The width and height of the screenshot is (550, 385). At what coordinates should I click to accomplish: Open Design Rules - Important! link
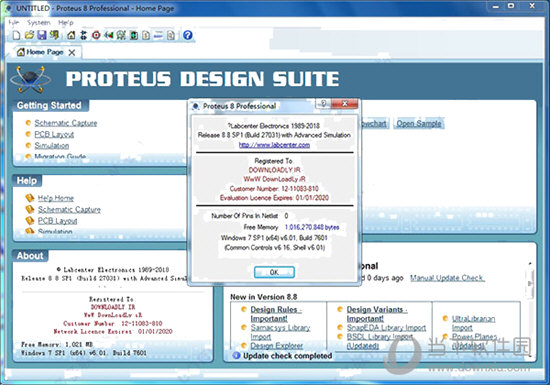click(276, 314)
